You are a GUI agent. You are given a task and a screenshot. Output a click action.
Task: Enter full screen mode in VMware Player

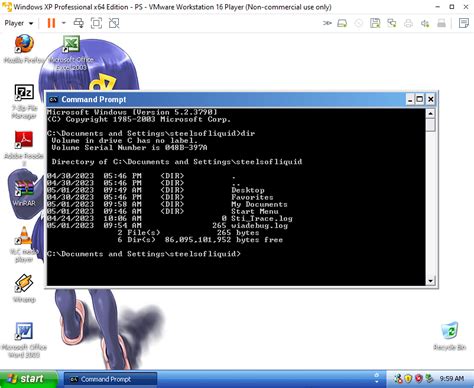96,23
